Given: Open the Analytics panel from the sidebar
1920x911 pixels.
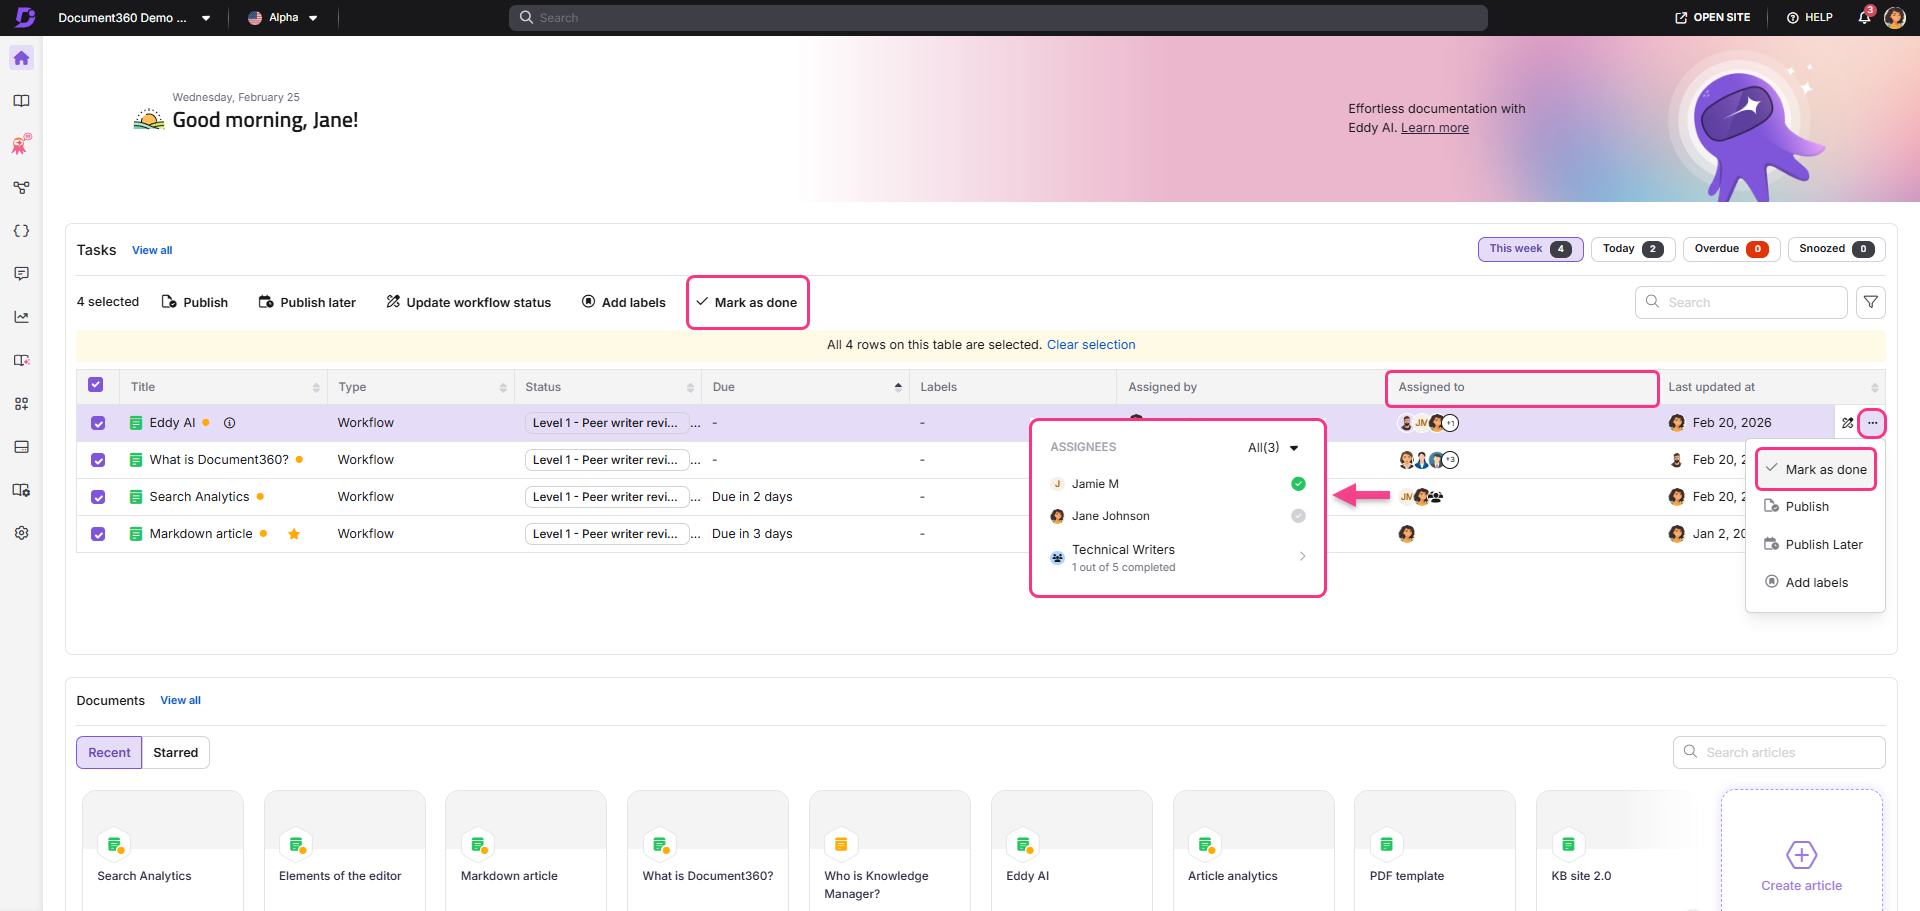Looking at the screenshot, I should point(21,316).
